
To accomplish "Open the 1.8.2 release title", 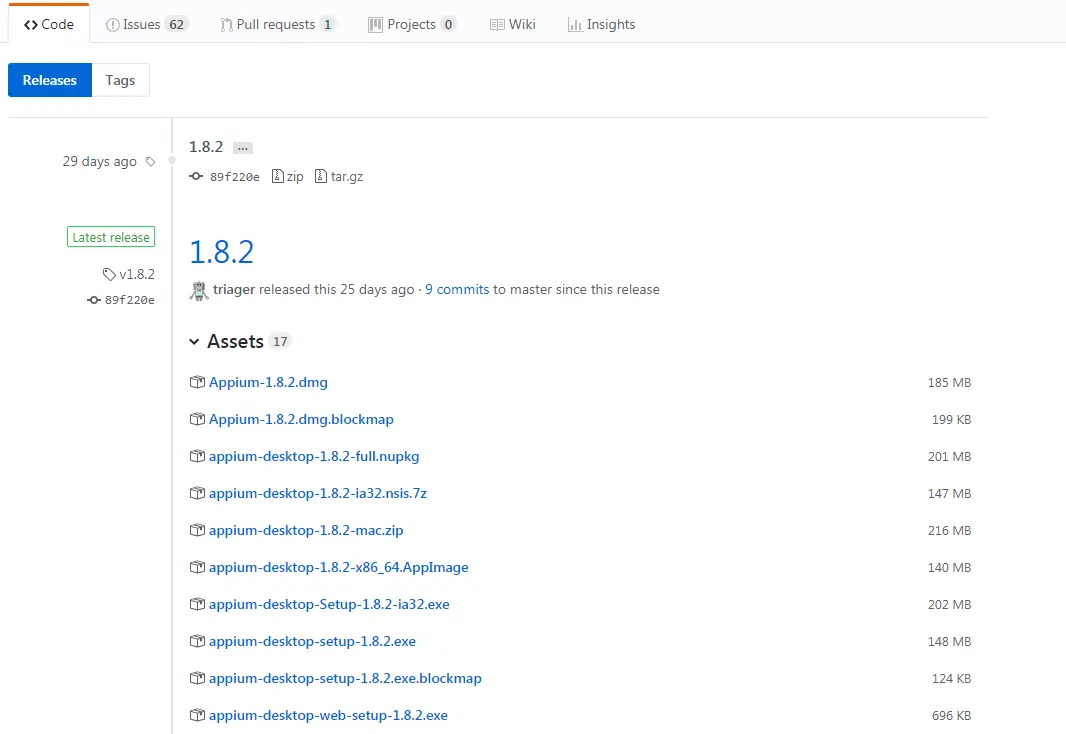I will tap(222, 252).
